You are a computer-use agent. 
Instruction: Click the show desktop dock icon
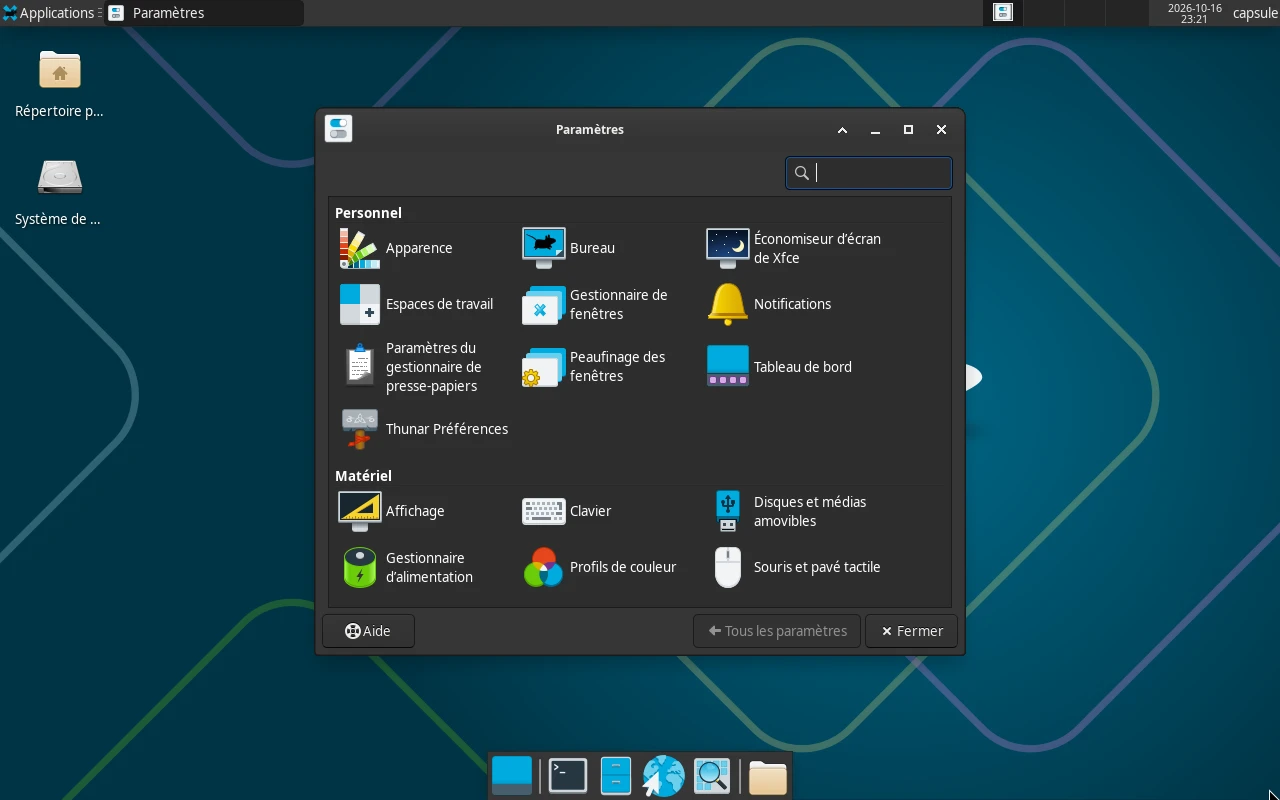point(512,776)
